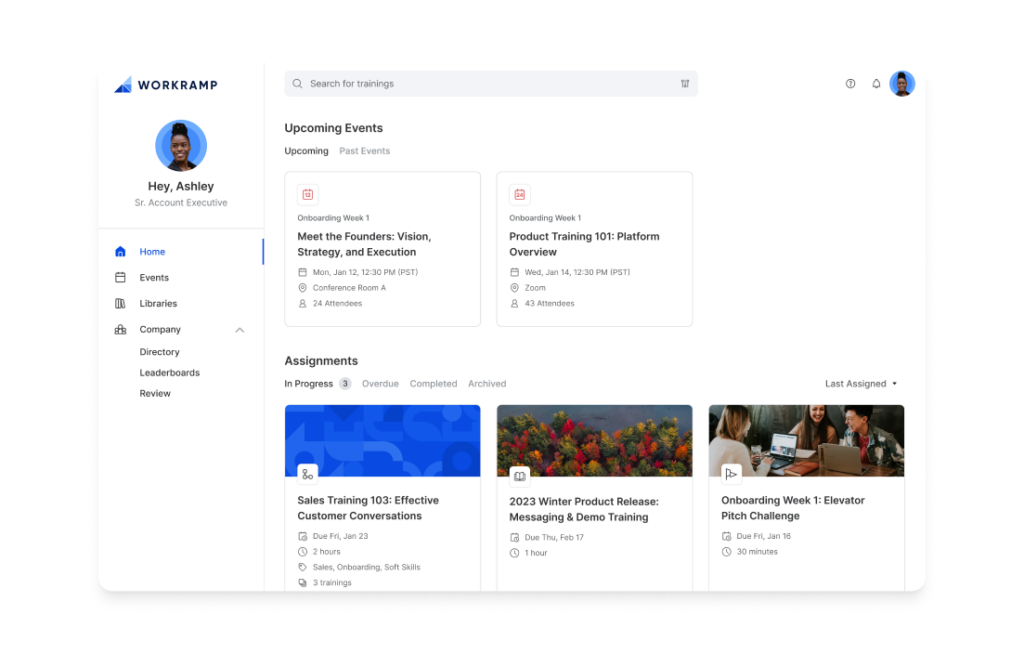Click calendar icon on Meet the Founders card
The height and width of the screenshot is (654, 1024).
308,194
